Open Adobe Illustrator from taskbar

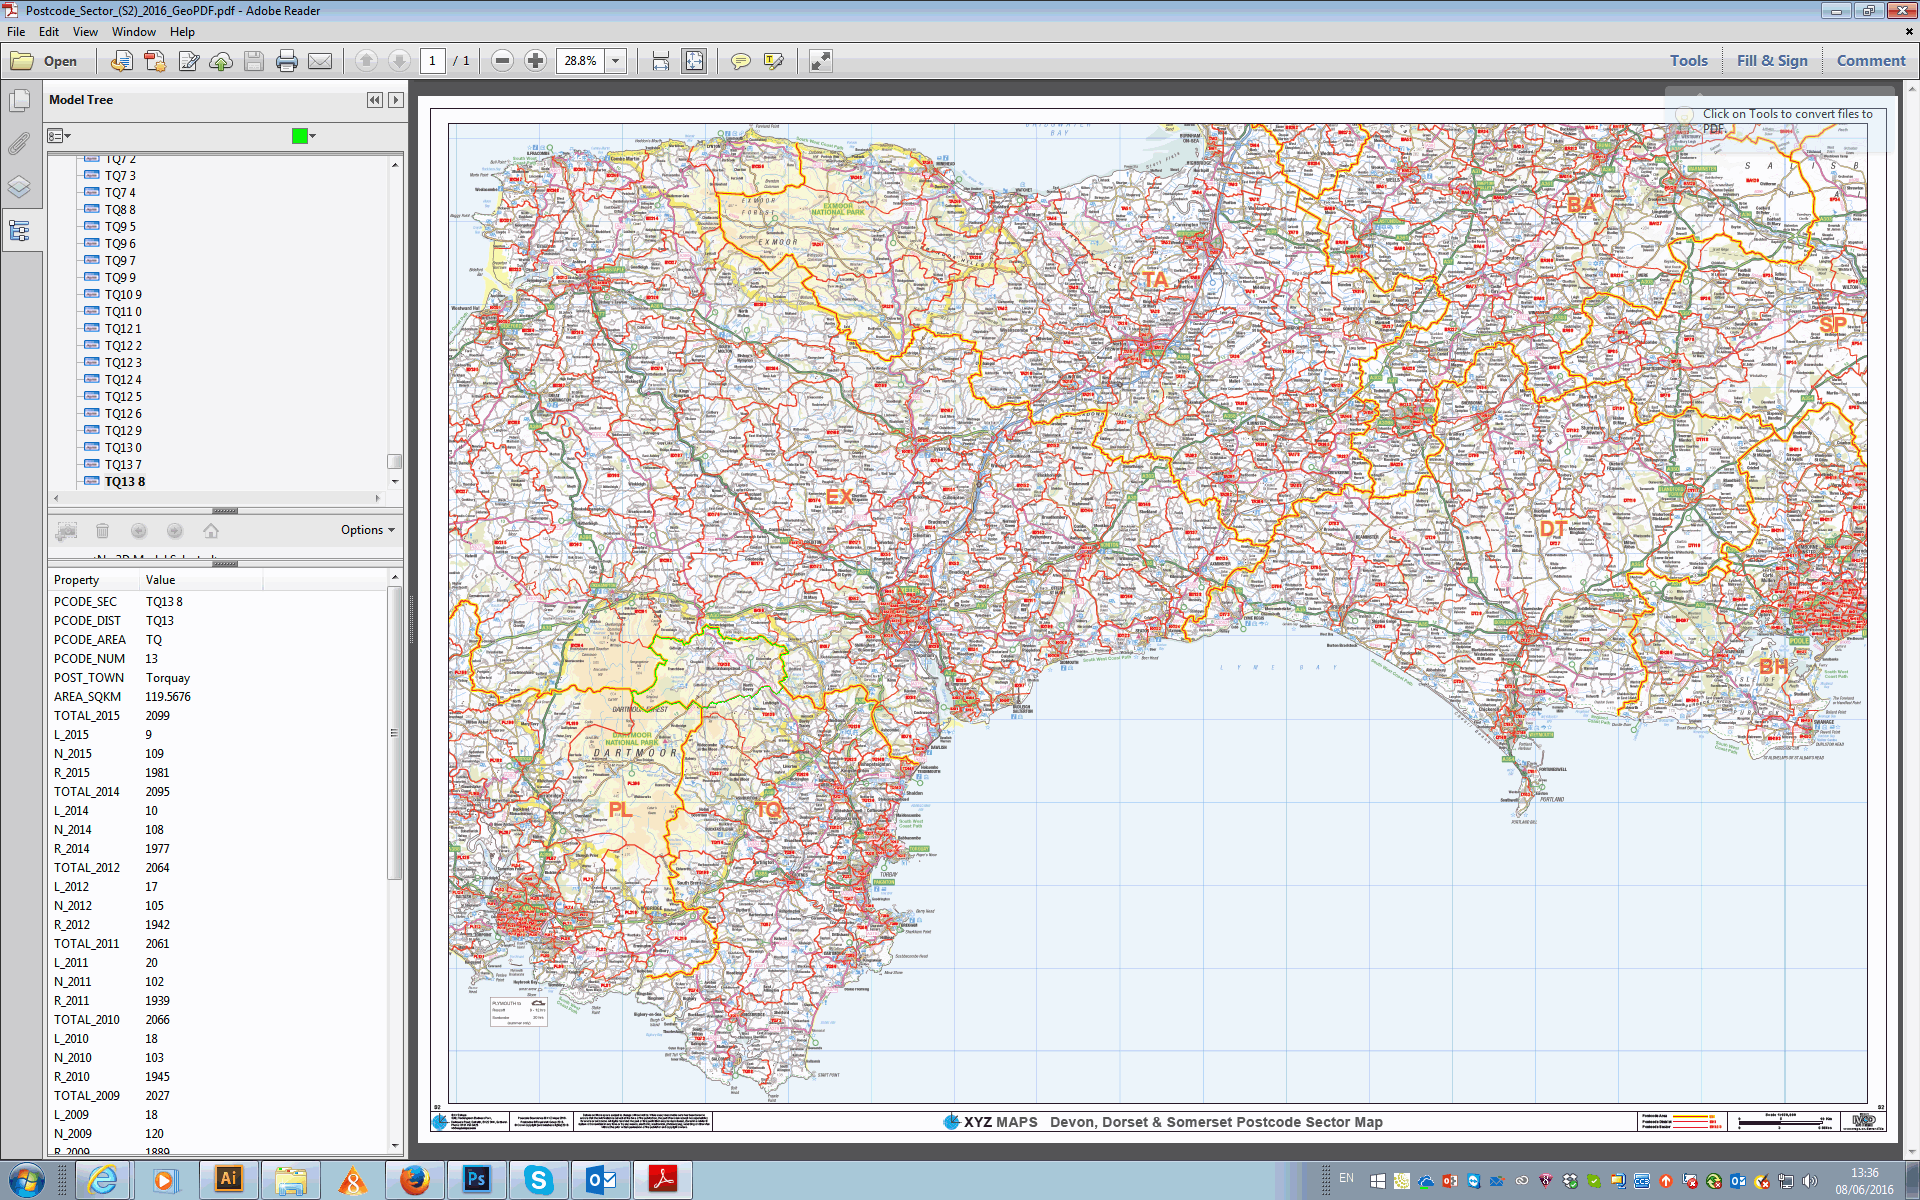click(229, 1180)
